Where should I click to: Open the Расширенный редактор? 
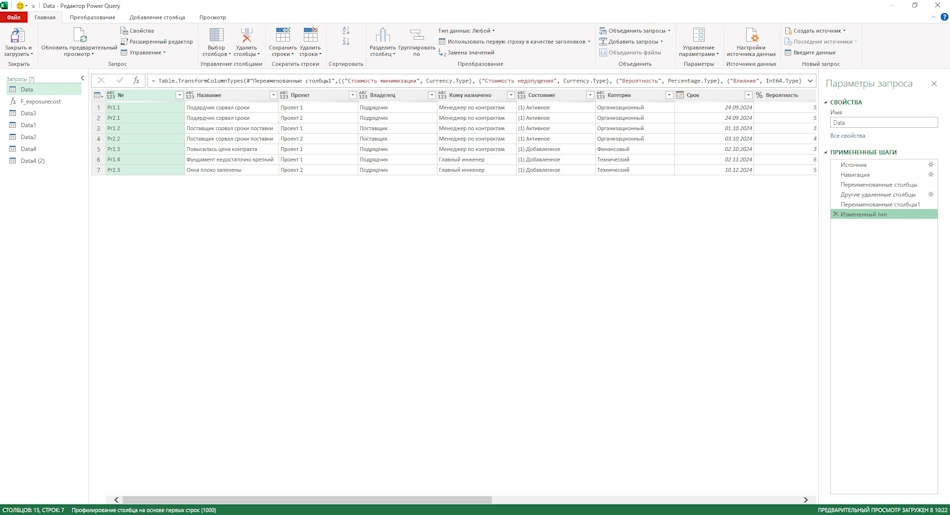coord(156,41)
